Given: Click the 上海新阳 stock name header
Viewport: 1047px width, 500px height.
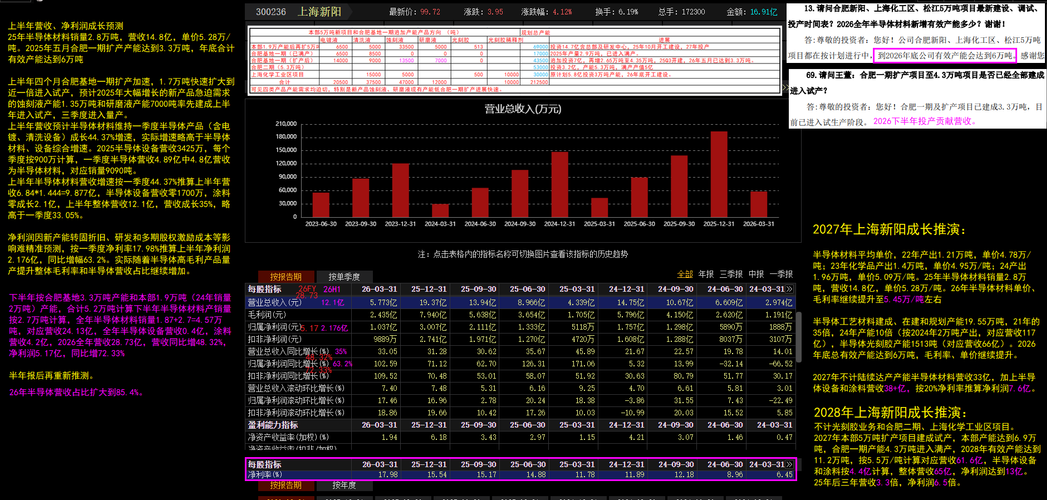Looking at the screenshot, I should tap(321, 12).
